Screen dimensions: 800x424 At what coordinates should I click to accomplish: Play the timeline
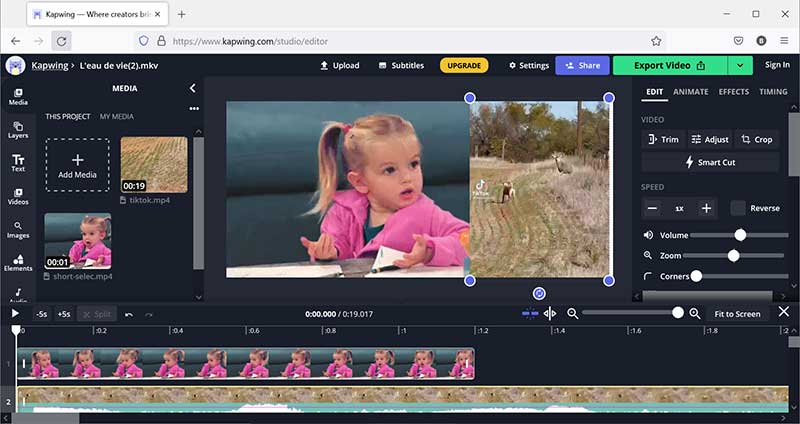click(15, 313)
